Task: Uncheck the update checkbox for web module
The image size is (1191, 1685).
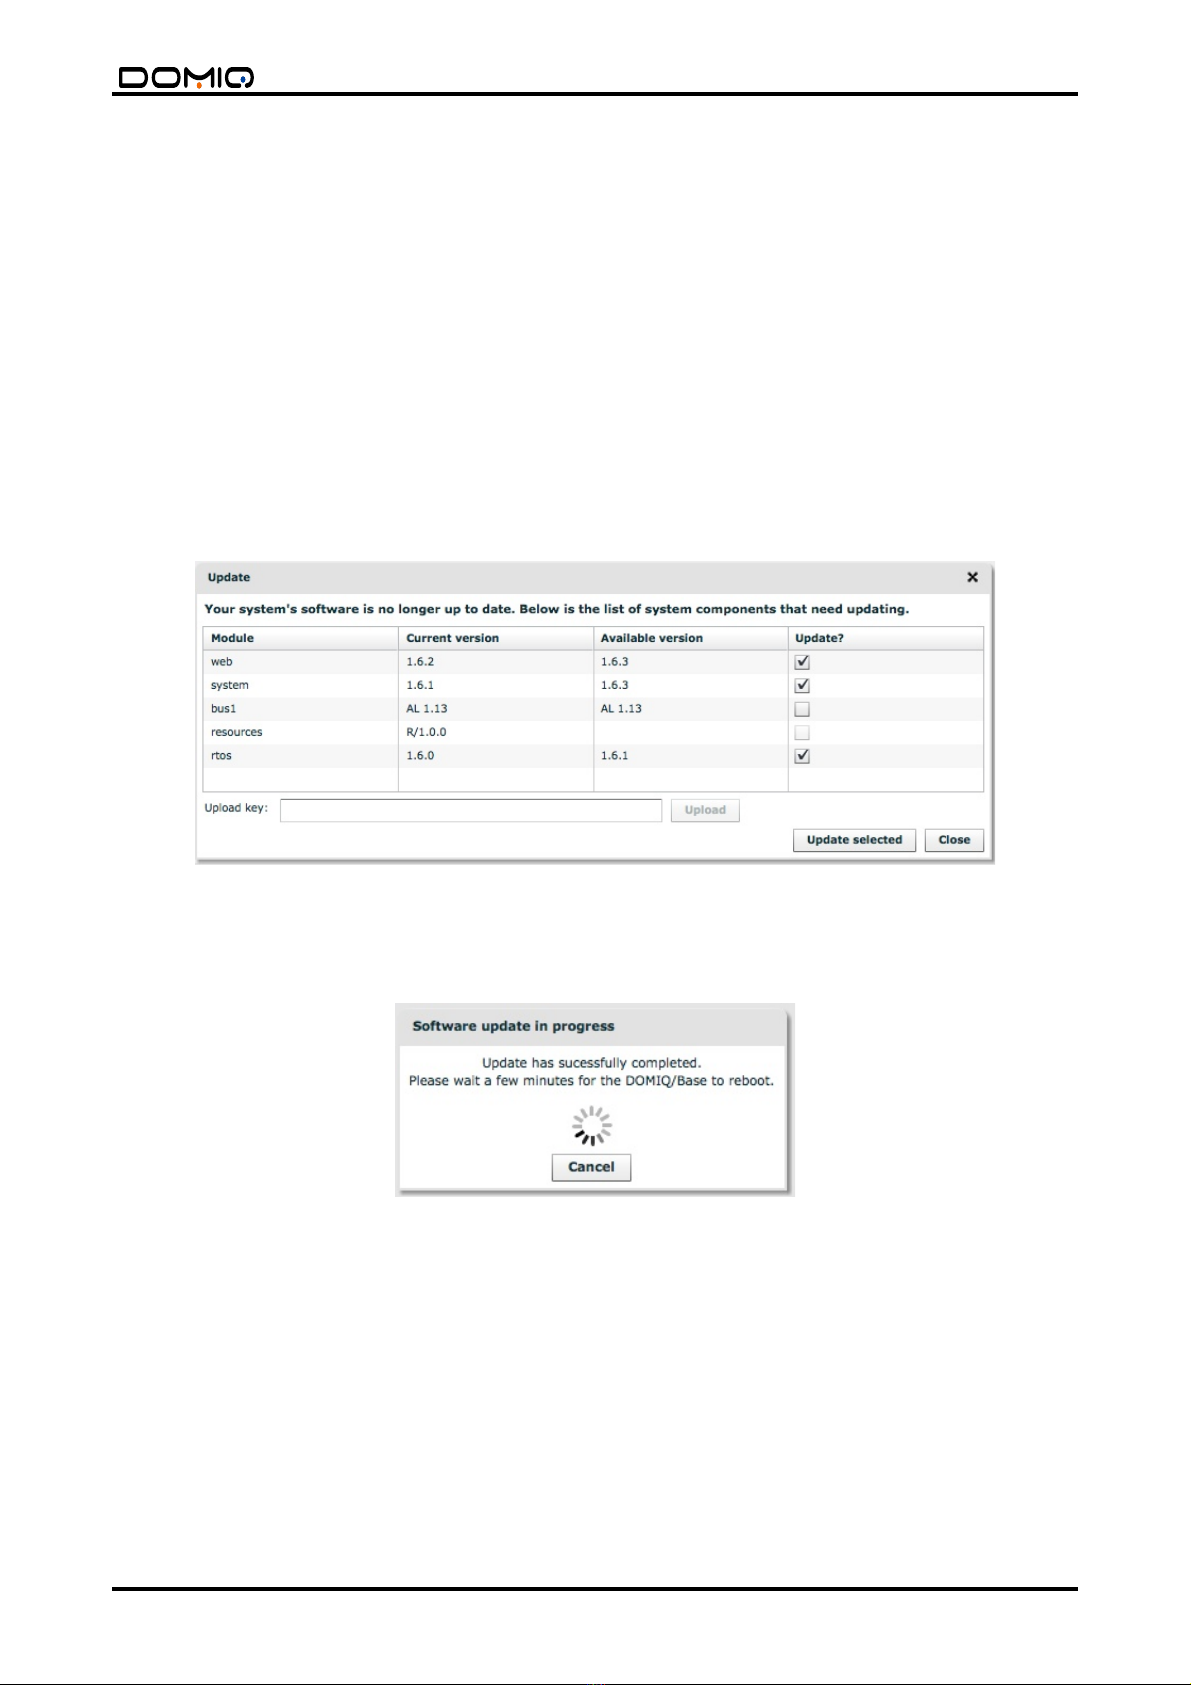Action: [x=802, y=662]
